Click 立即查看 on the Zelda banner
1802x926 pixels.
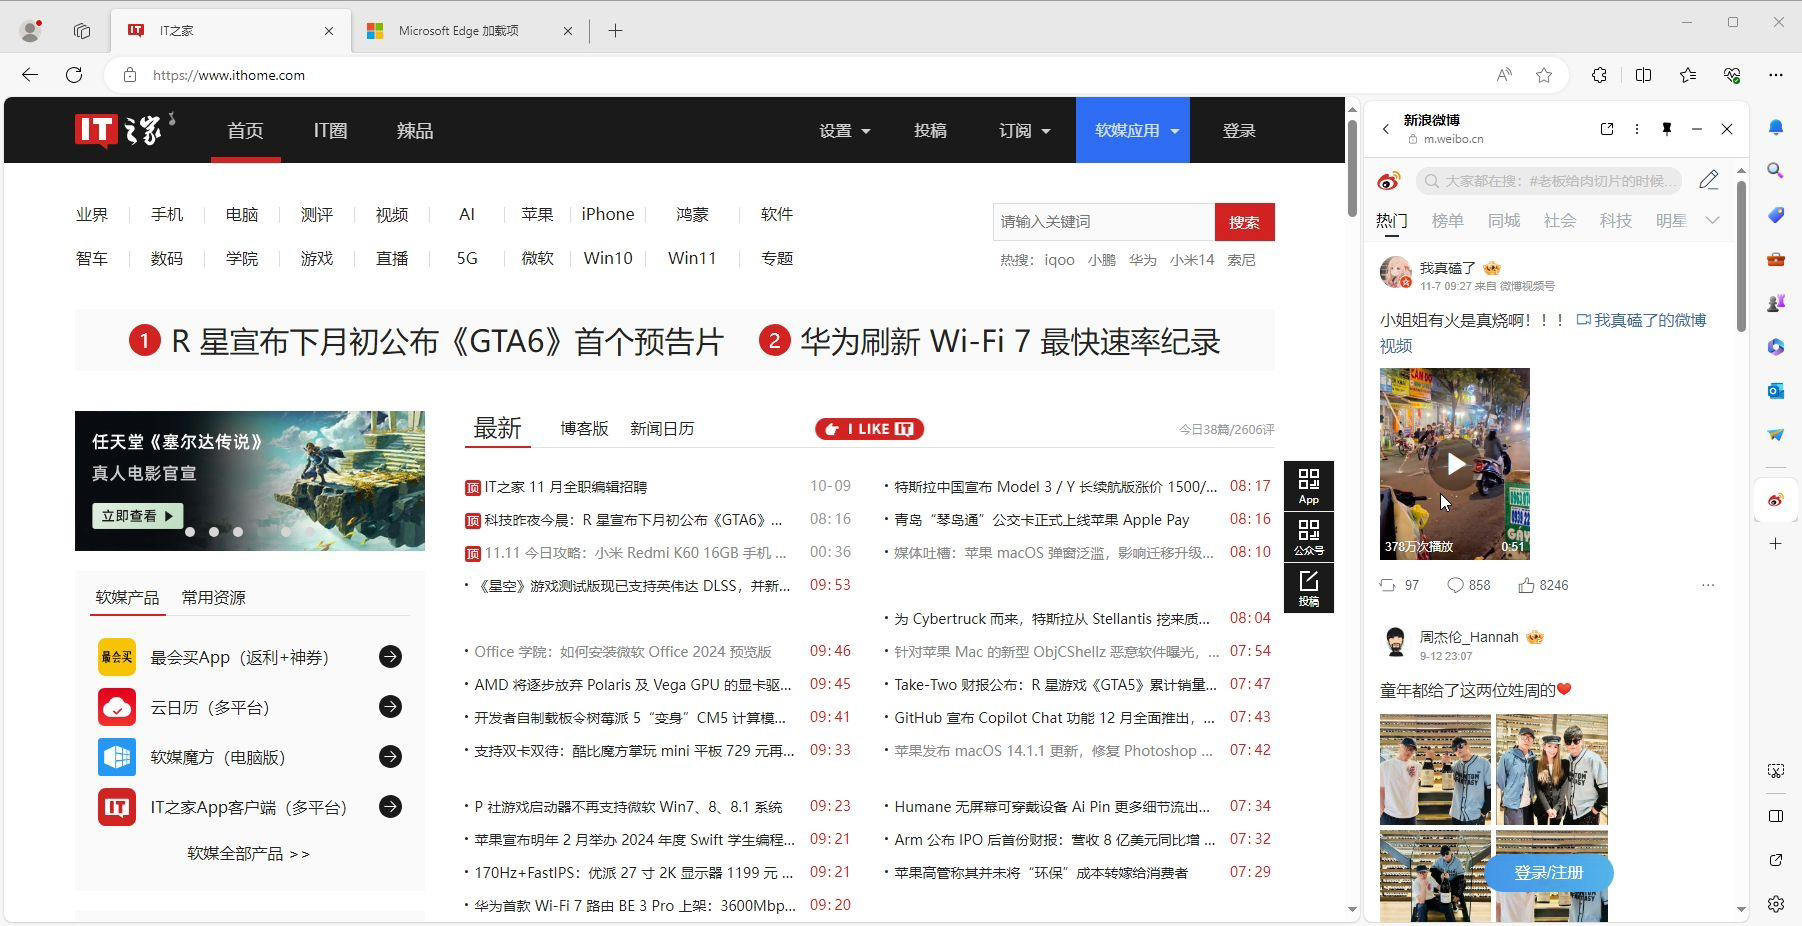click(137, 516)
